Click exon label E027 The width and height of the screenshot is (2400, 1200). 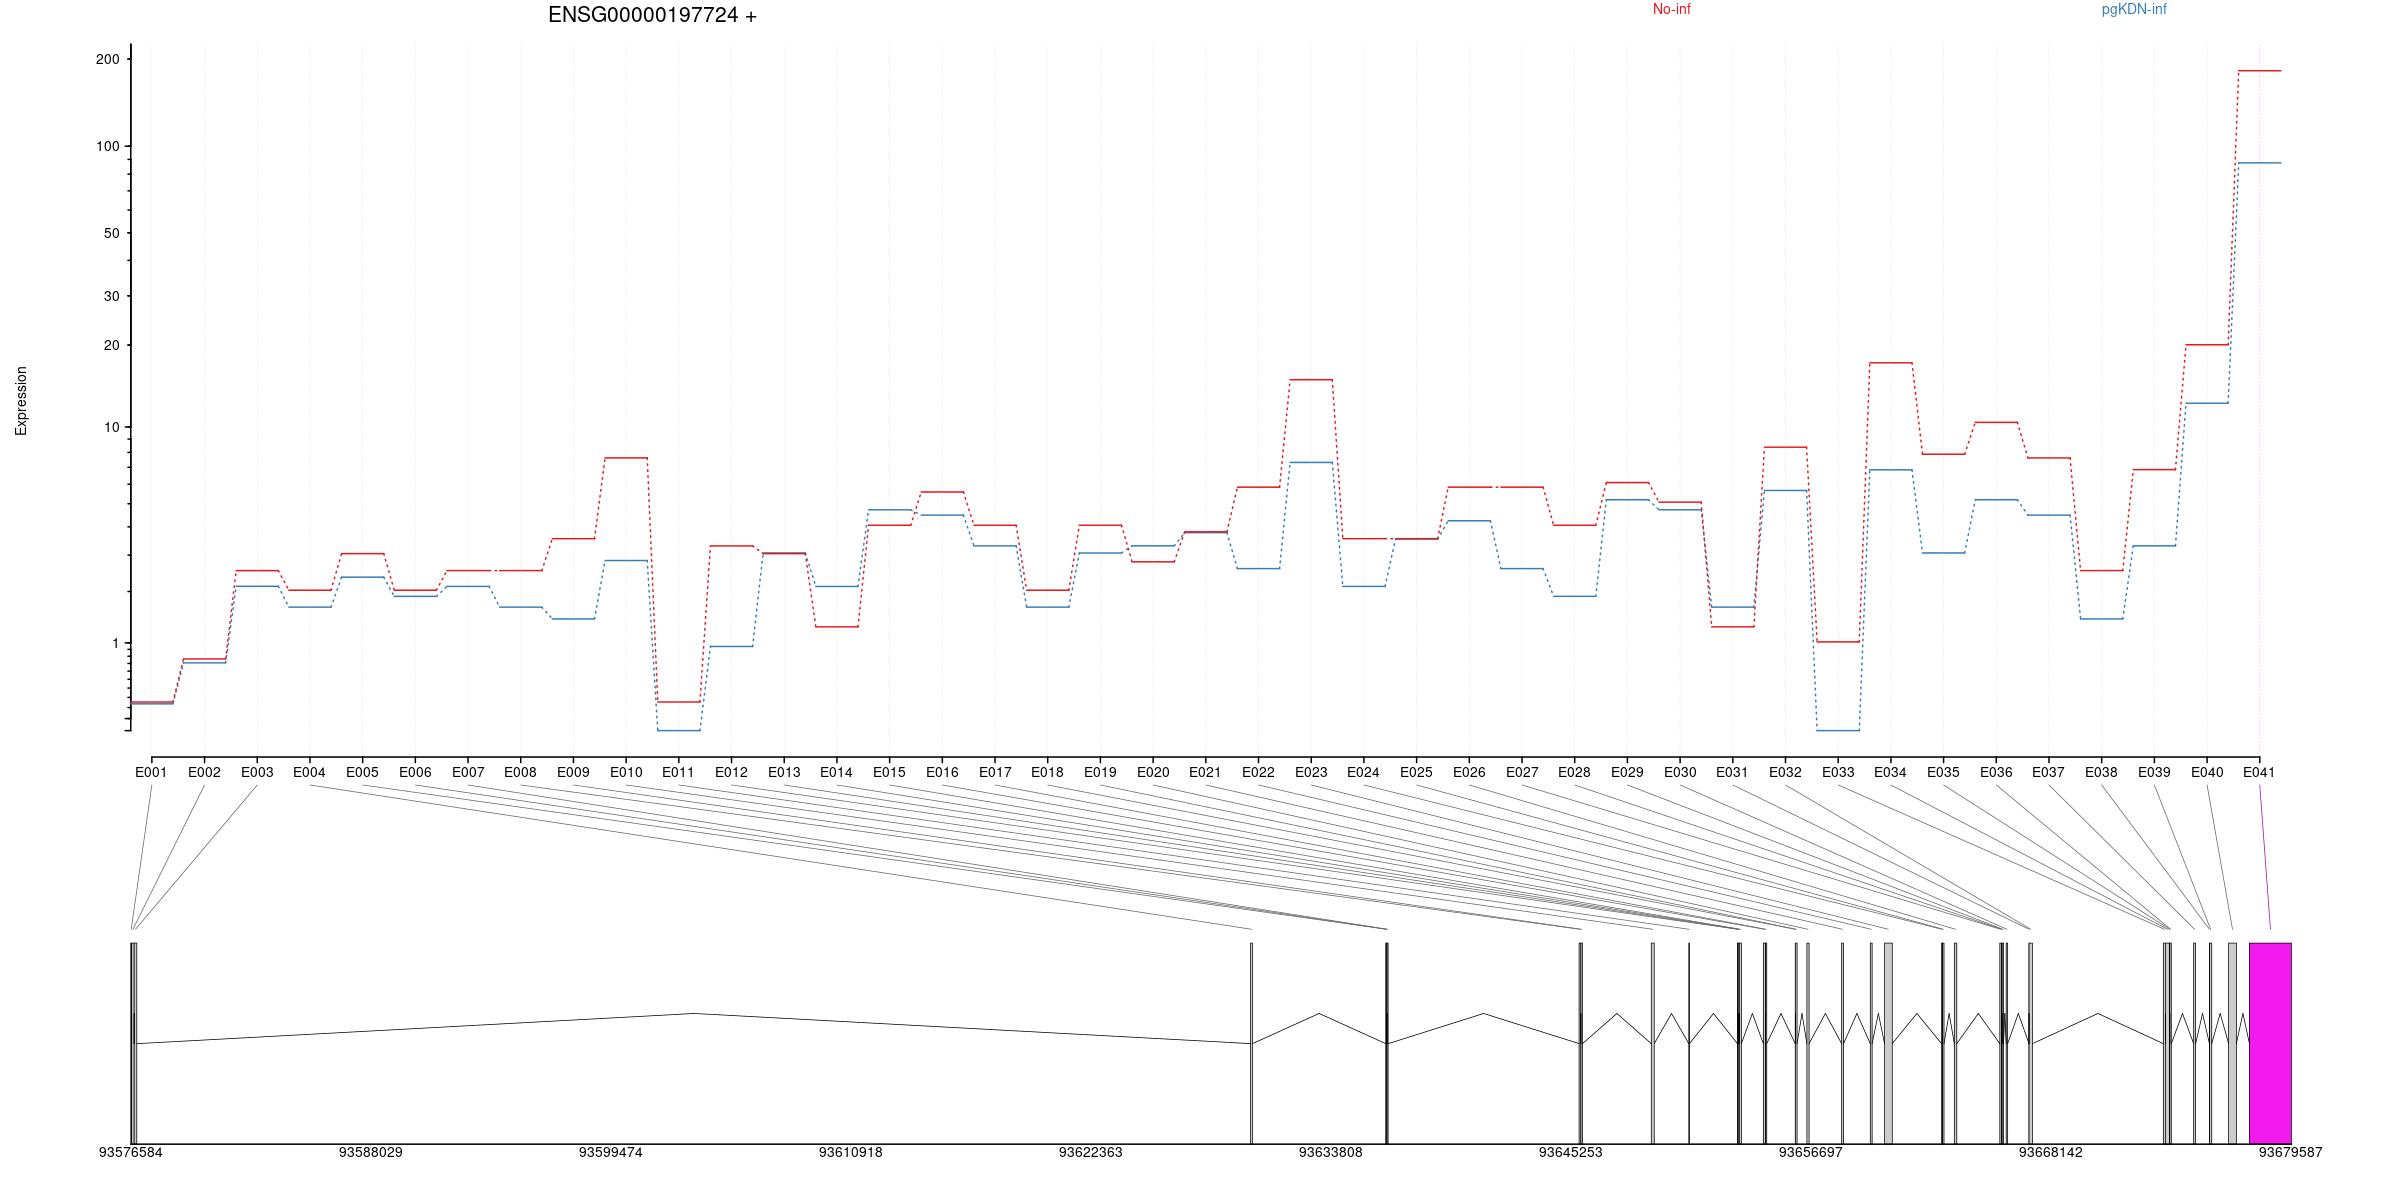click(1522, 772)
